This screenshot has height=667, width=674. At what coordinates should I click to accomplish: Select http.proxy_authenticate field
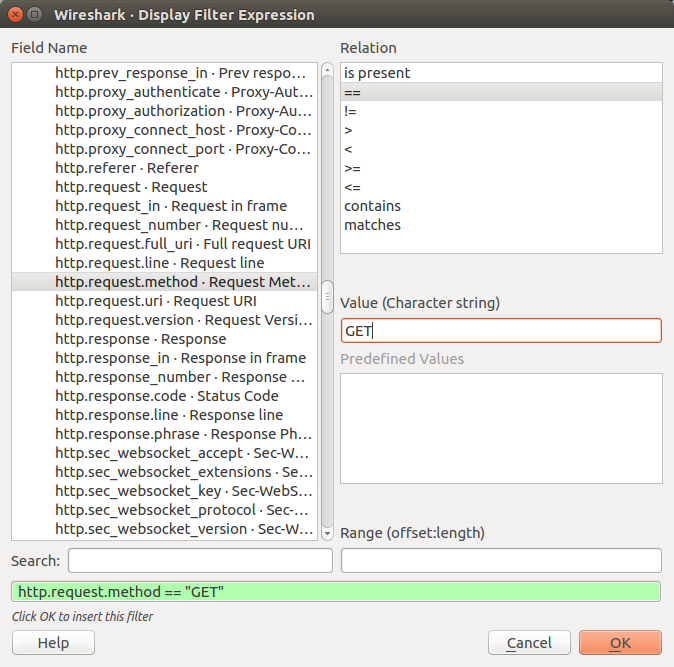click(x=165, y=92)
